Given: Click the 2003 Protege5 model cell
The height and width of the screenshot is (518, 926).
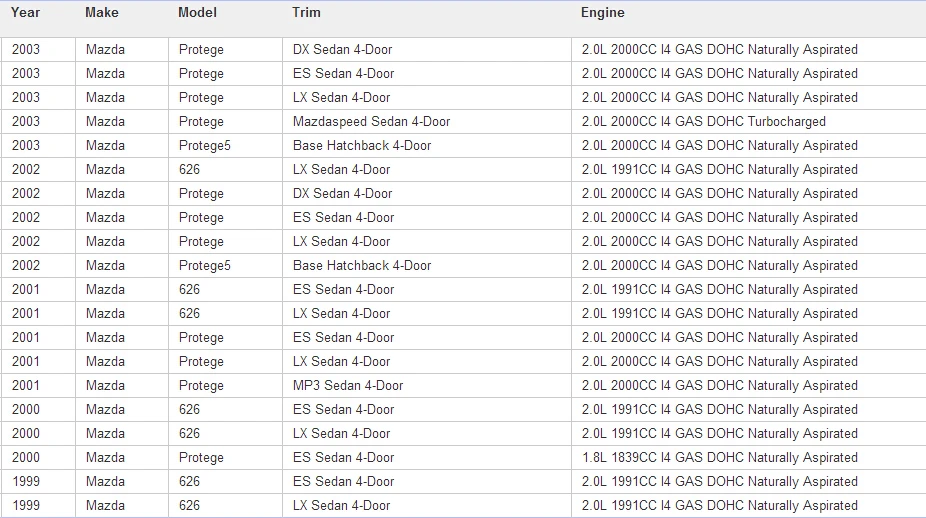Looking at the screenshot, I should [226, 146].
